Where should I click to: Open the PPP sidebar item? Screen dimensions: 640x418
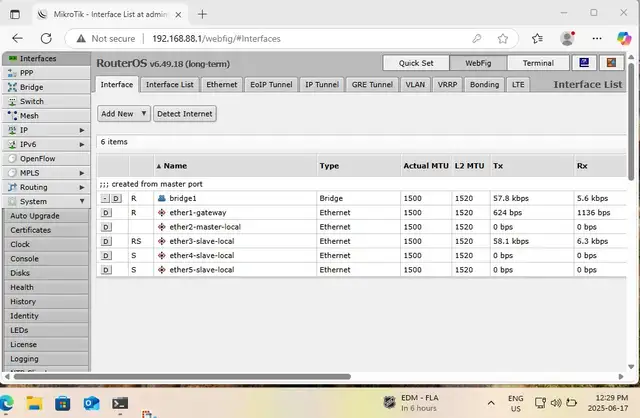[46, 73]
